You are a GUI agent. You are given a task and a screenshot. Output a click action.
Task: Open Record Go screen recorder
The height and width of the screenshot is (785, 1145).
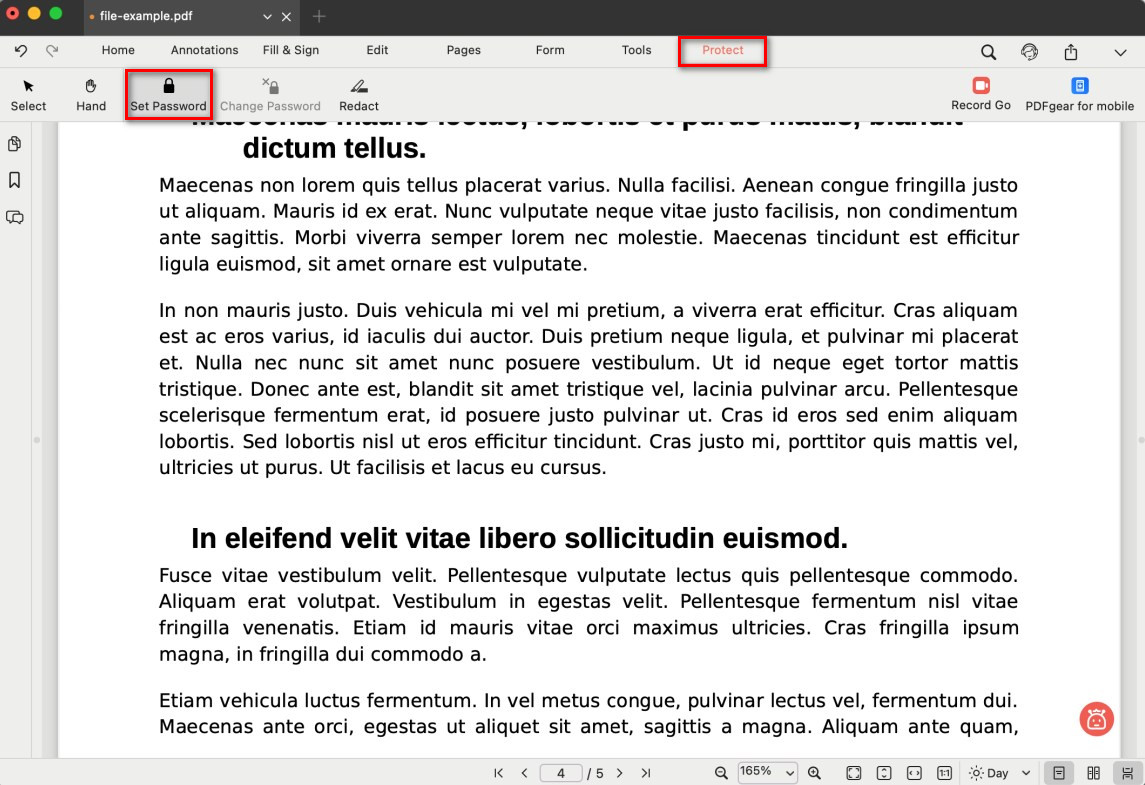click(980, 94)
